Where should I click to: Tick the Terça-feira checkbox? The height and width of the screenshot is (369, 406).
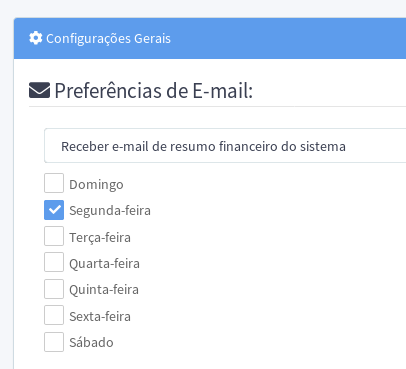point(54,236)
